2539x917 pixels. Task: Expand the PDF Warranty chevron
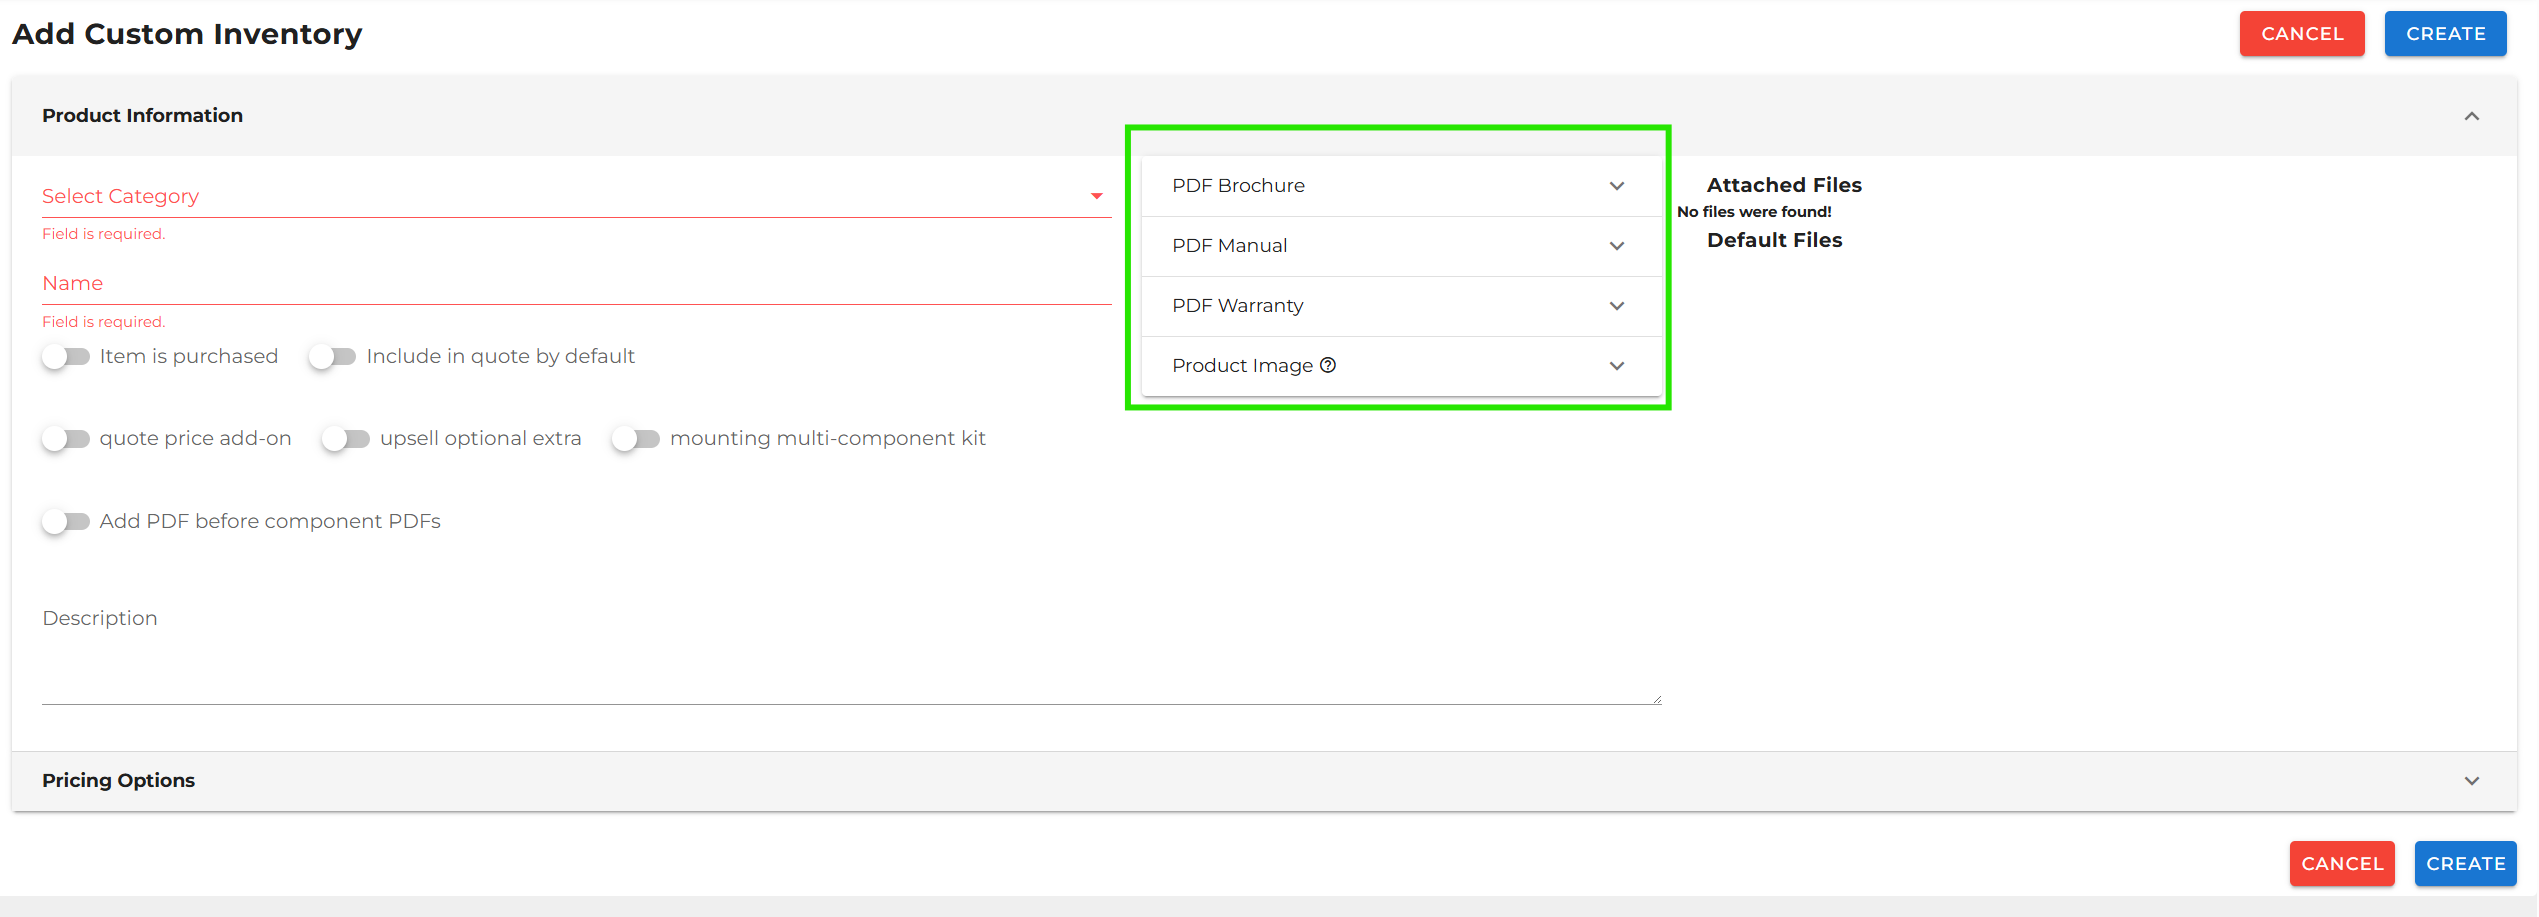pos(1616,306)
